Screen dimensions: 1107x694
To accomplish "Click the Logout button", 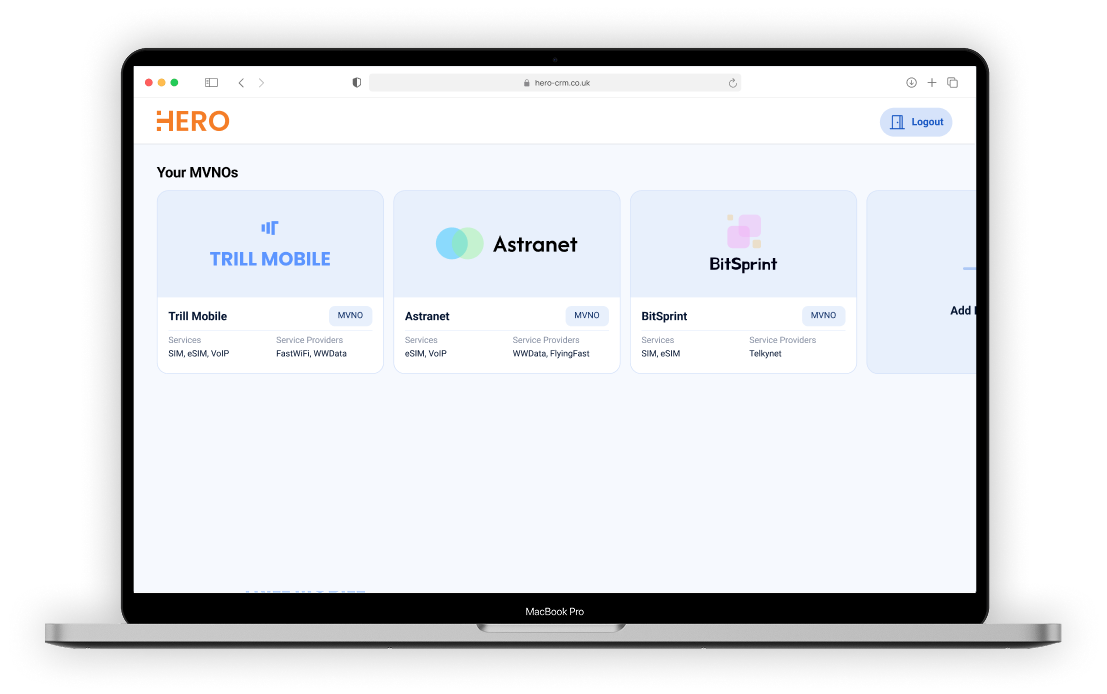I will point(916,121).
